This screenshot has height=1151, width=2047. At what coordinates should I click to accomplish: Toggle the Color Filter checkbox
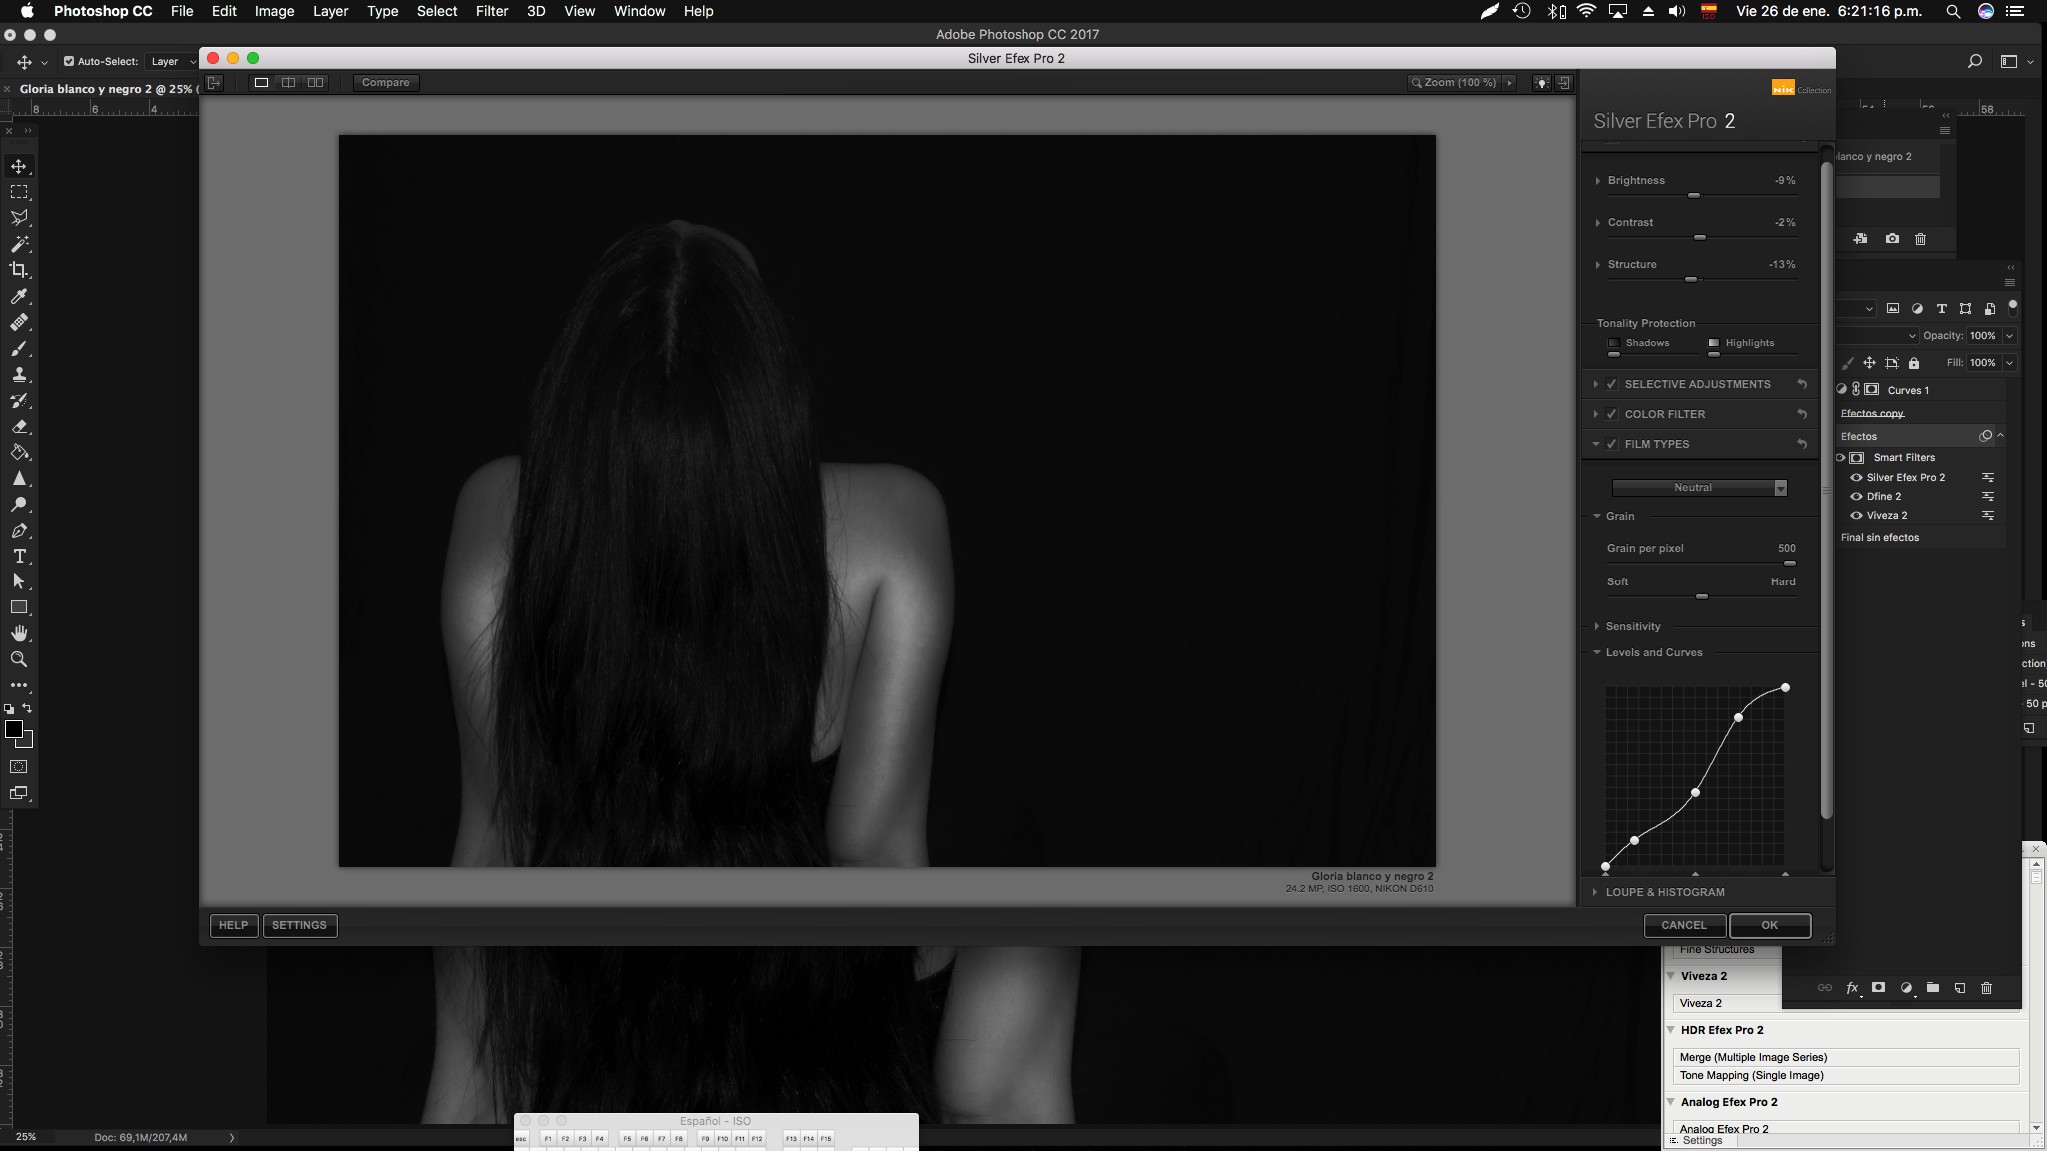(x=1612, y=414)
